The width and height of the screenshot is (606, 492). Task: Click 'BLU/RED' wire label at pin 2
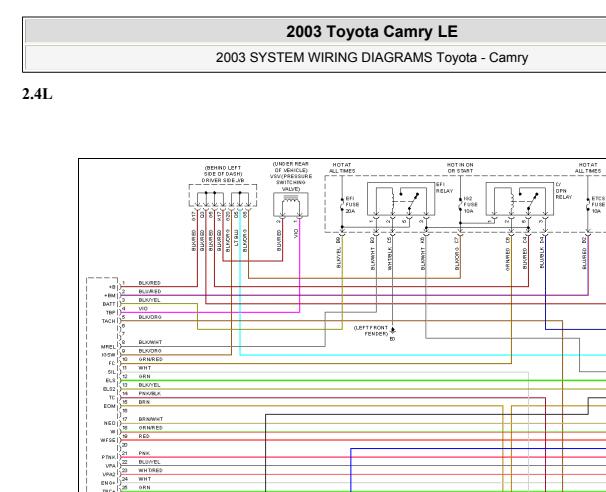tap(150, 291)
